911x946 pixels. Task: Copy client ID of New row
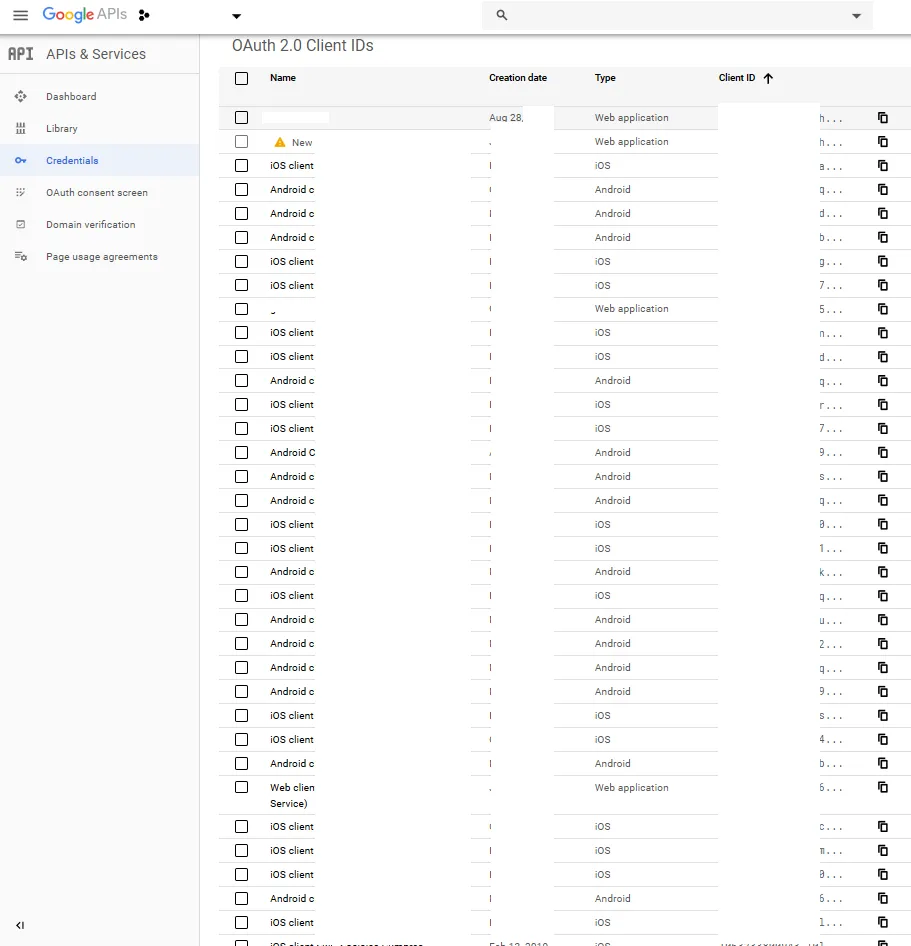[883, 141]
